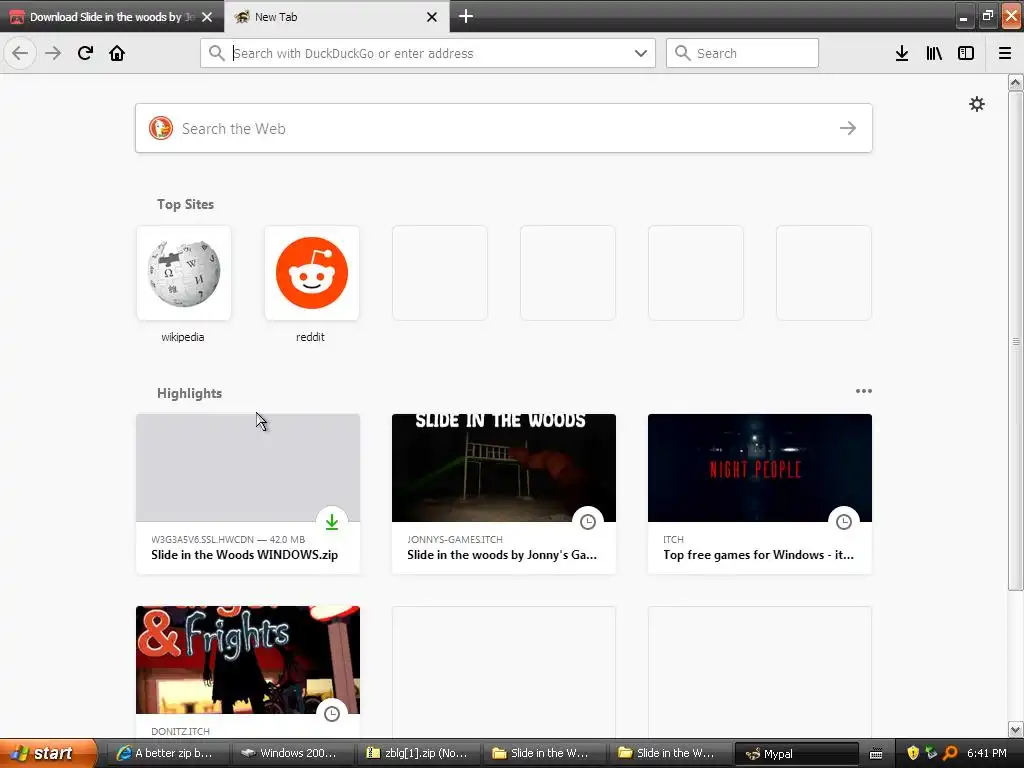Go back using the back arrow button
1024x768 pixels.
tap(20, 53)
